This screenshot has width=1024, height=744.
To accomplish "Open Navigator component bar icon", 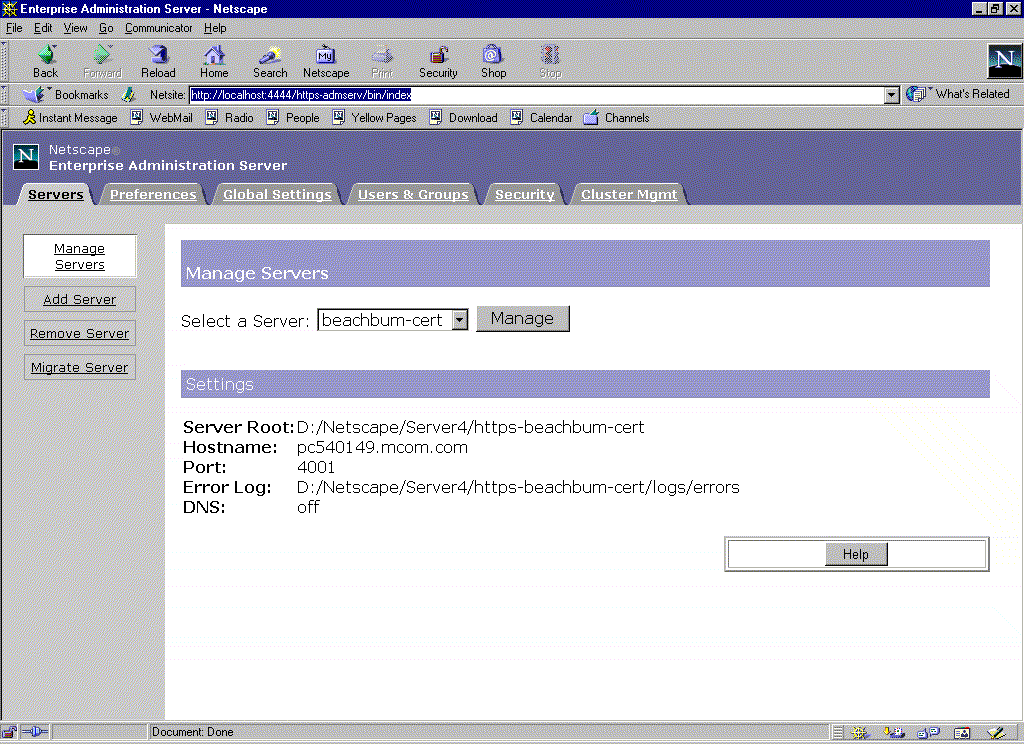I will 859,733.
